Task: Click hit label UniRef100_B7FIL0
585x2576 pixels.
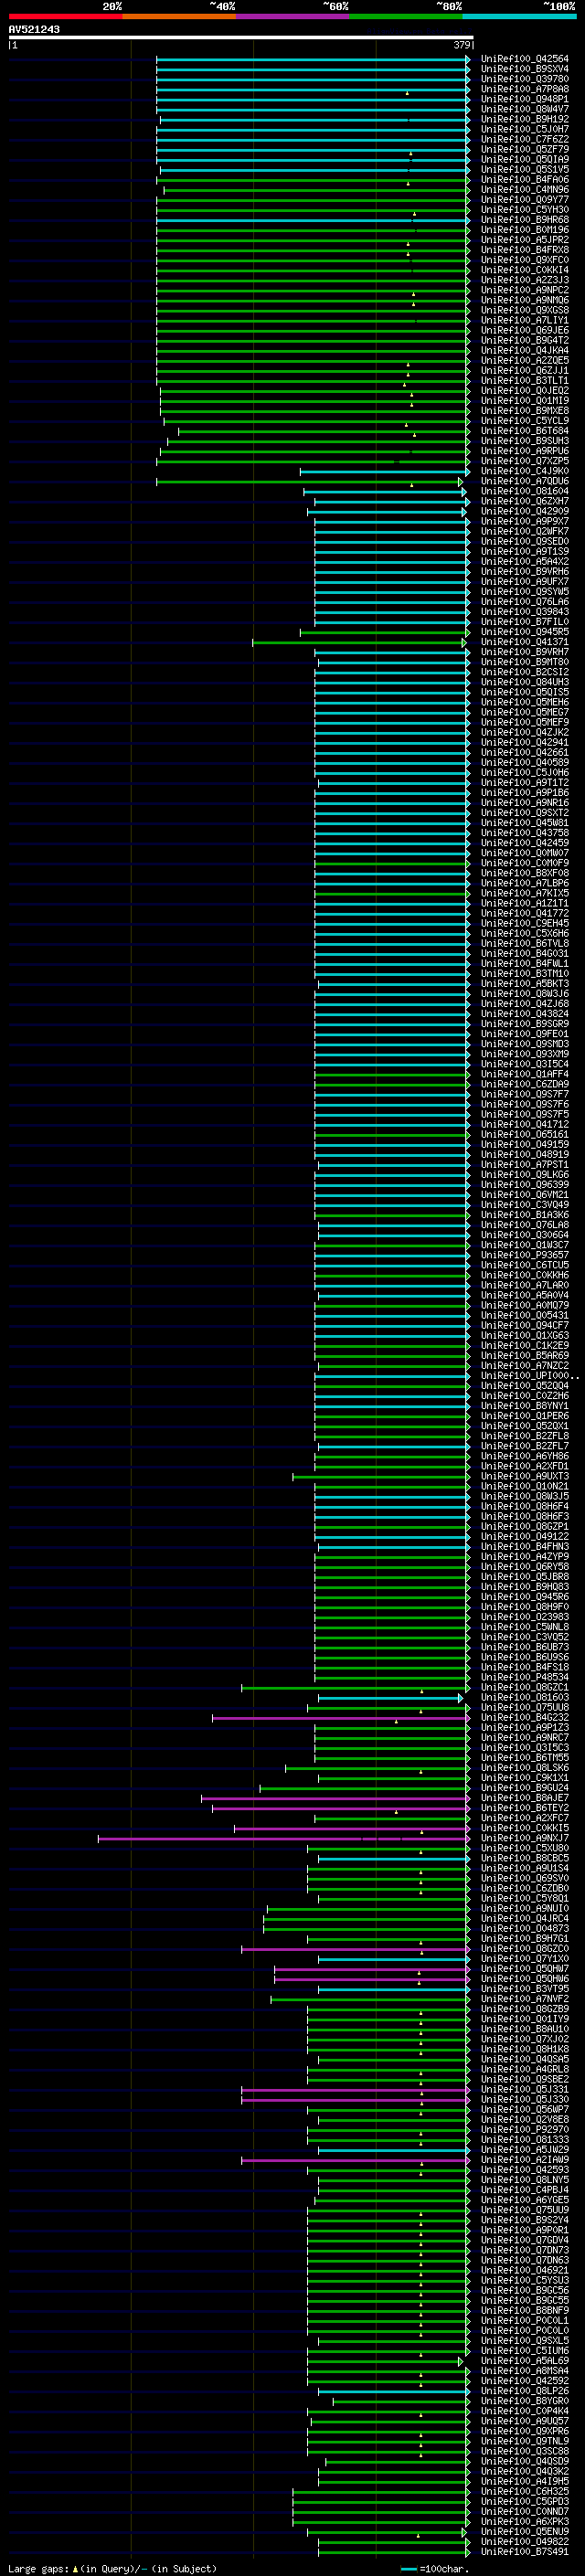Action: pyautogui.click(x=525, y=622)
